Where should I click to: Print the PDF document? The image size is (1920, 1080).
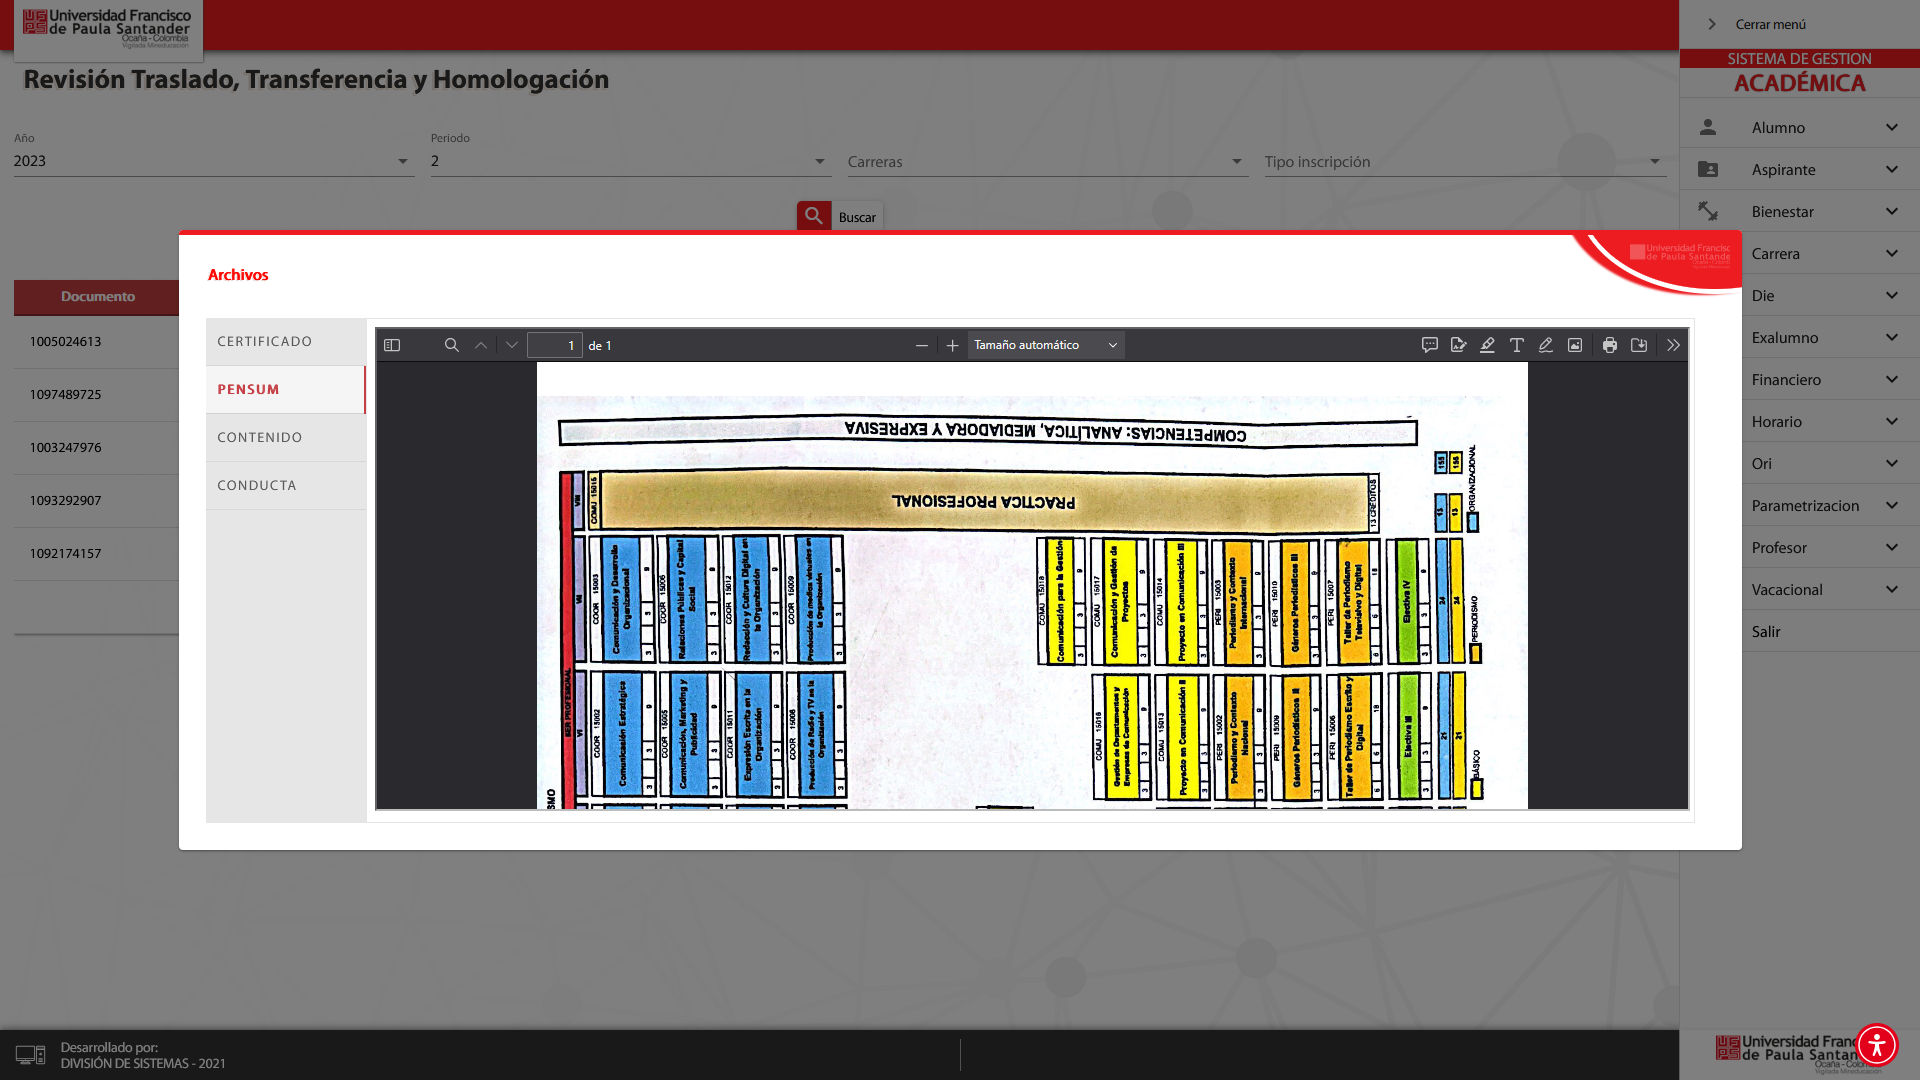coord(1609,345)
